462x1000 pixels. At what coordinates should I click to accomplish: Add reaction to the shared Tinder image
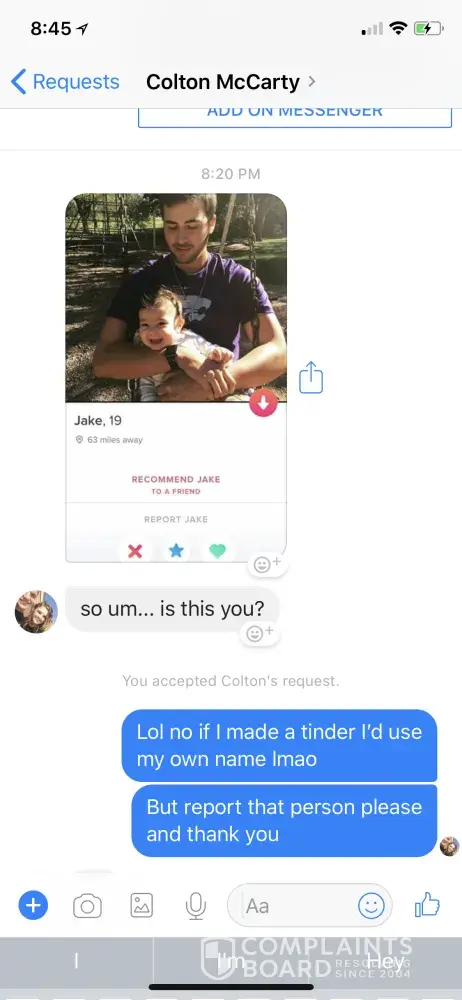(x=267, y=564)
